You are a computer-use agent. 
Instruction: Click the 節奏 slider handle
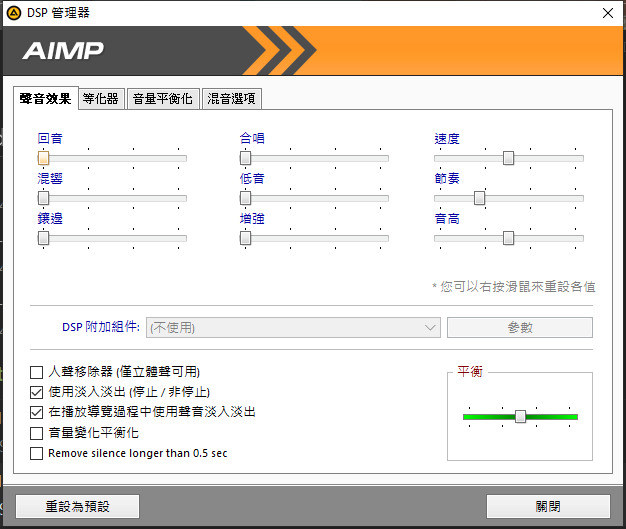pos(479,198)
